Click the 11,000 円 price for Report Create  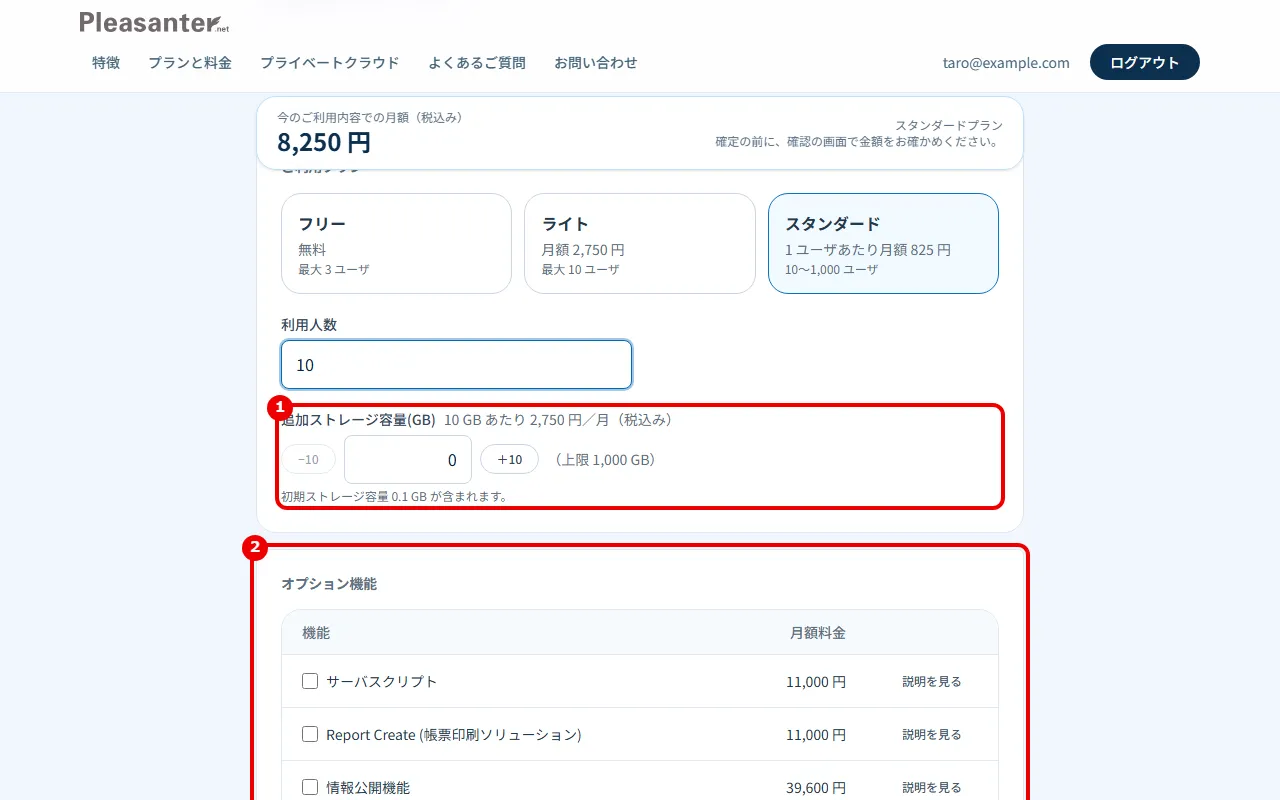pos(816,735)
